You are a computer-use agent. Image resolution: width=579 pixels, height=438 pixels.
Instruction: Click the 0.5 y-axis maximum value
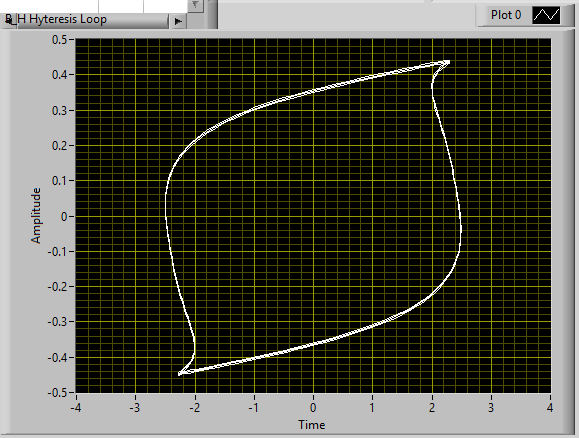tap(59, 40)
